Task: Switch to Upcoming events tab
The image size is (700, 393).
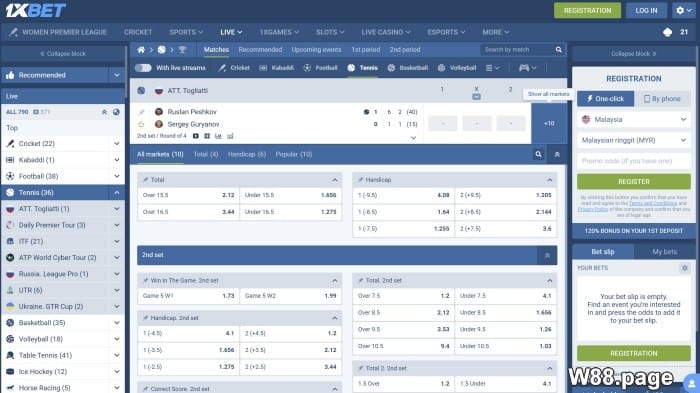Action: (x=317, y=50)
